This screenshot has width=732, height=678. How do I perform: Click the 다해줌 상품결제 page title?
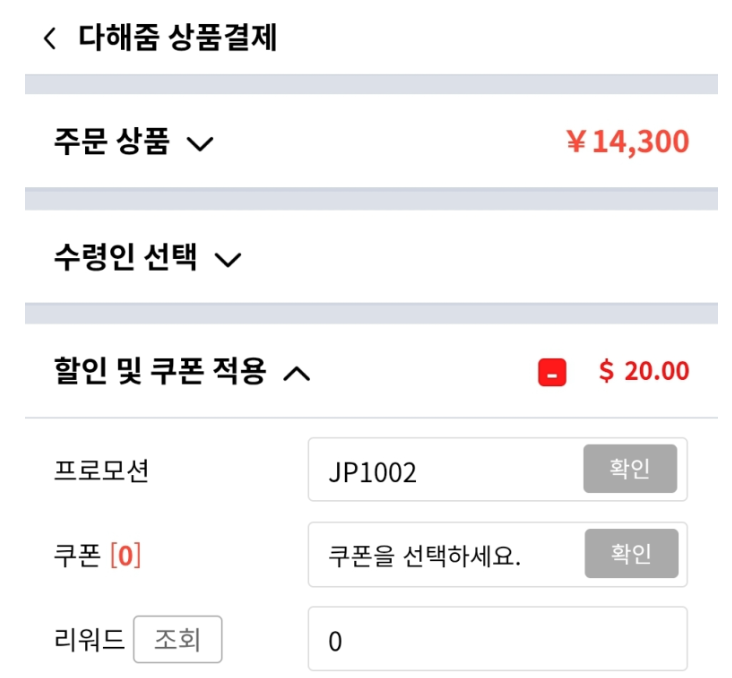[178, 39]
